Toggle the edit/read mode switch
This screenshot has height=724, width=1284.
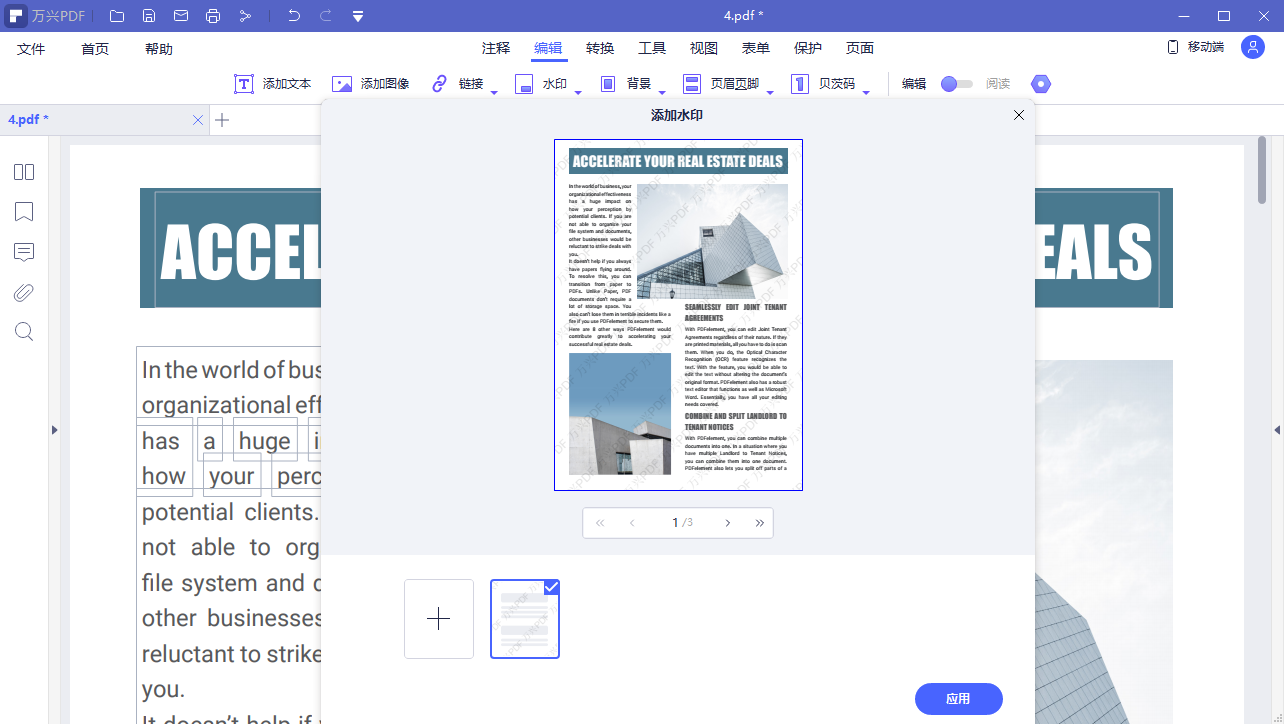956,84
